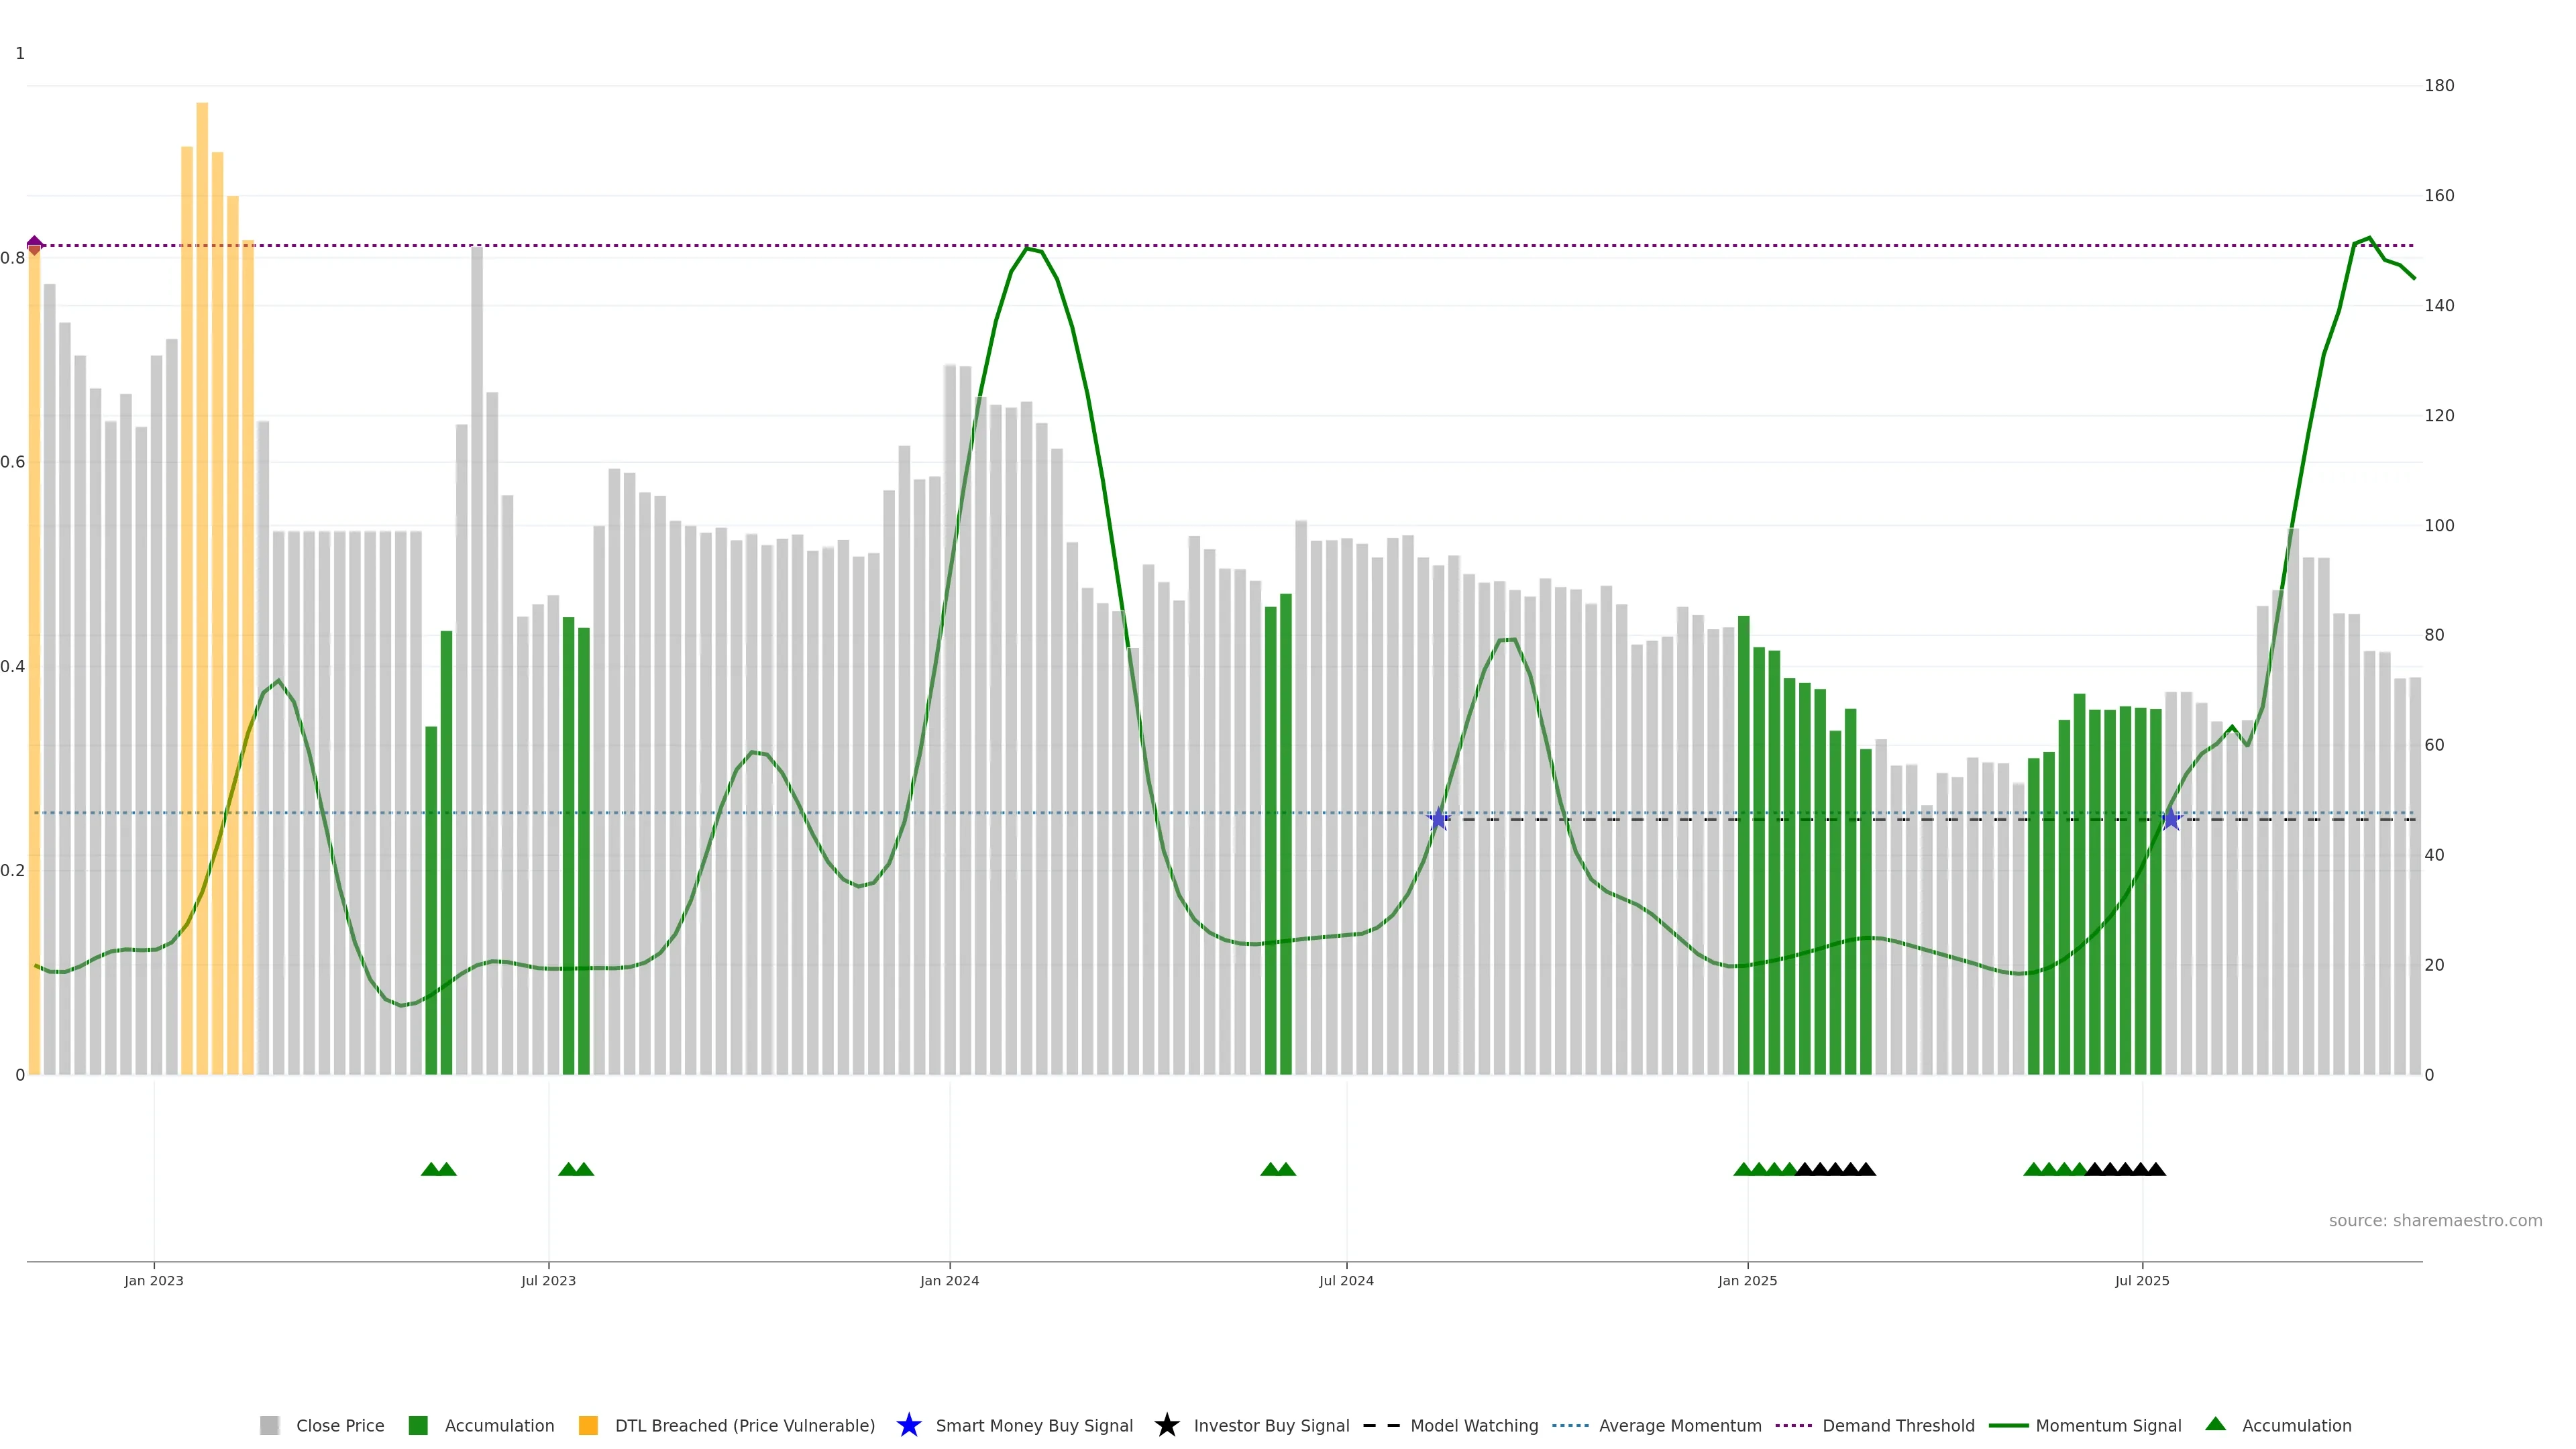Click the blue star marker near July 2025

[x=2171, y=819]
